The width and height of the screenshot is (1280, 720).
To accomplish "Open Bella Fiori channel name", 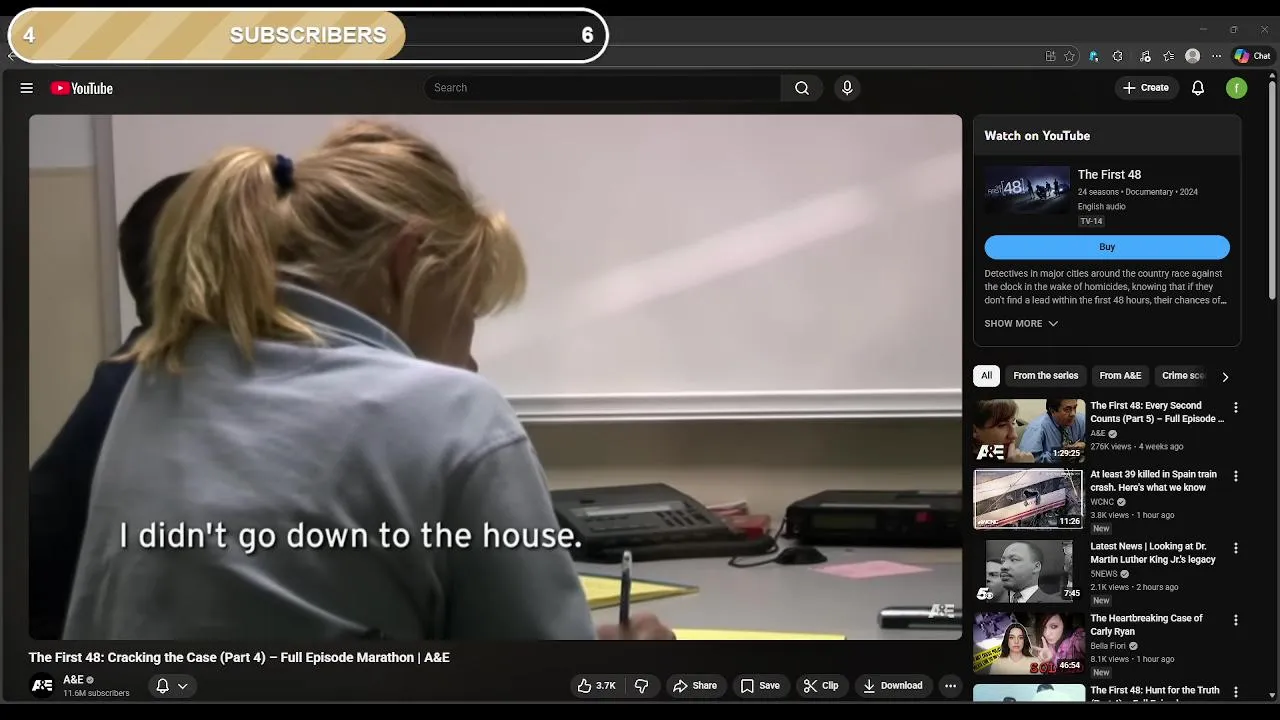I will coord(1108,646).
